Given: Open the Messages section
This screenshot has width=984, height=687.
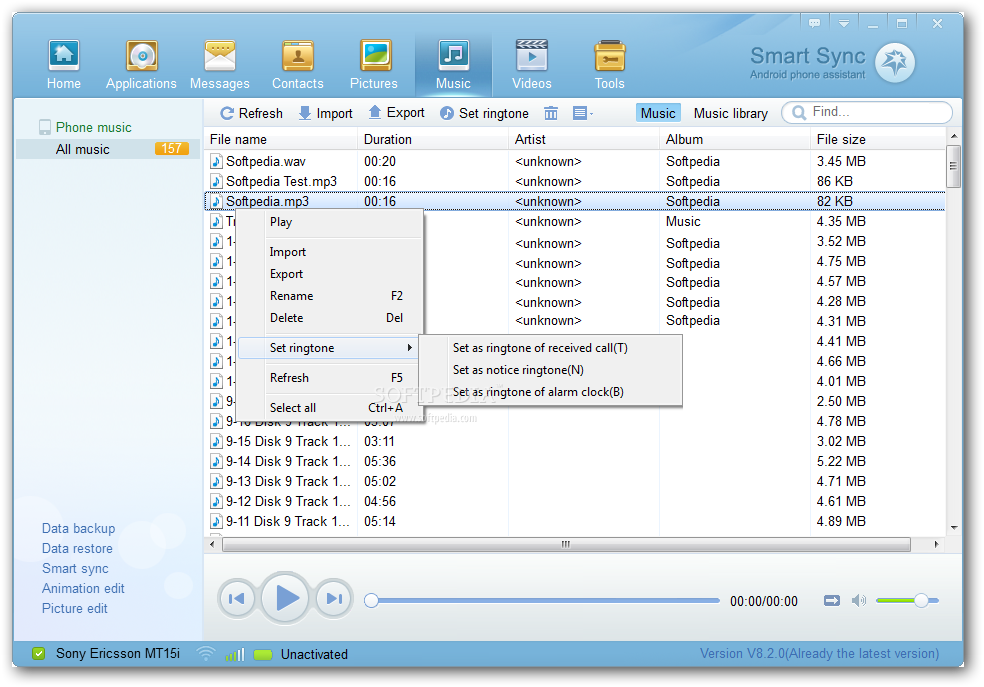Looking at the screenshot, I should (220, 65).
